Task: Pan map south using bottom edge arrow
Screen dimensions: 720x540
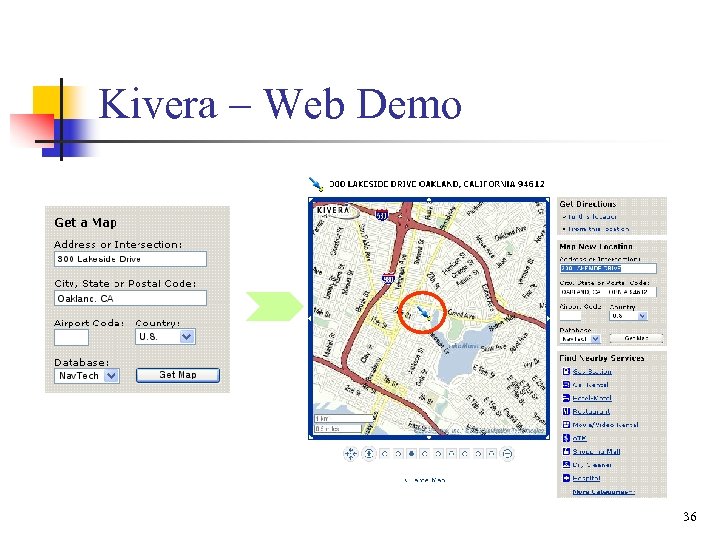Action: click(x=429, y=438)
